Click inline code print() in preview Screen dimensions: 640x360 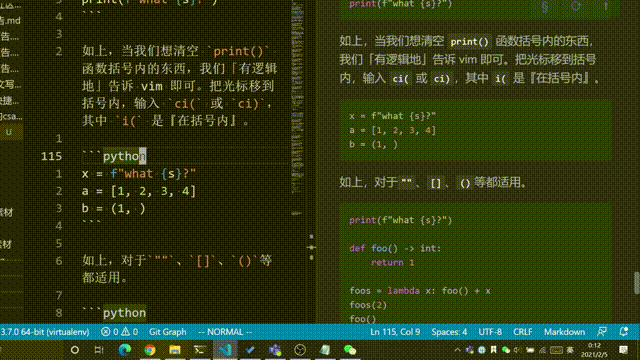pos(469,42)
